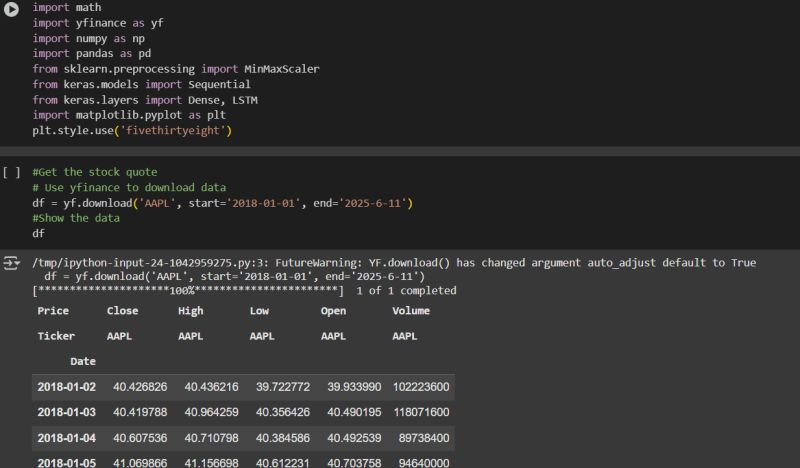Click the Open column header
Image resolution: width=800 pixels, height=468 pixels.
point(335,311)
